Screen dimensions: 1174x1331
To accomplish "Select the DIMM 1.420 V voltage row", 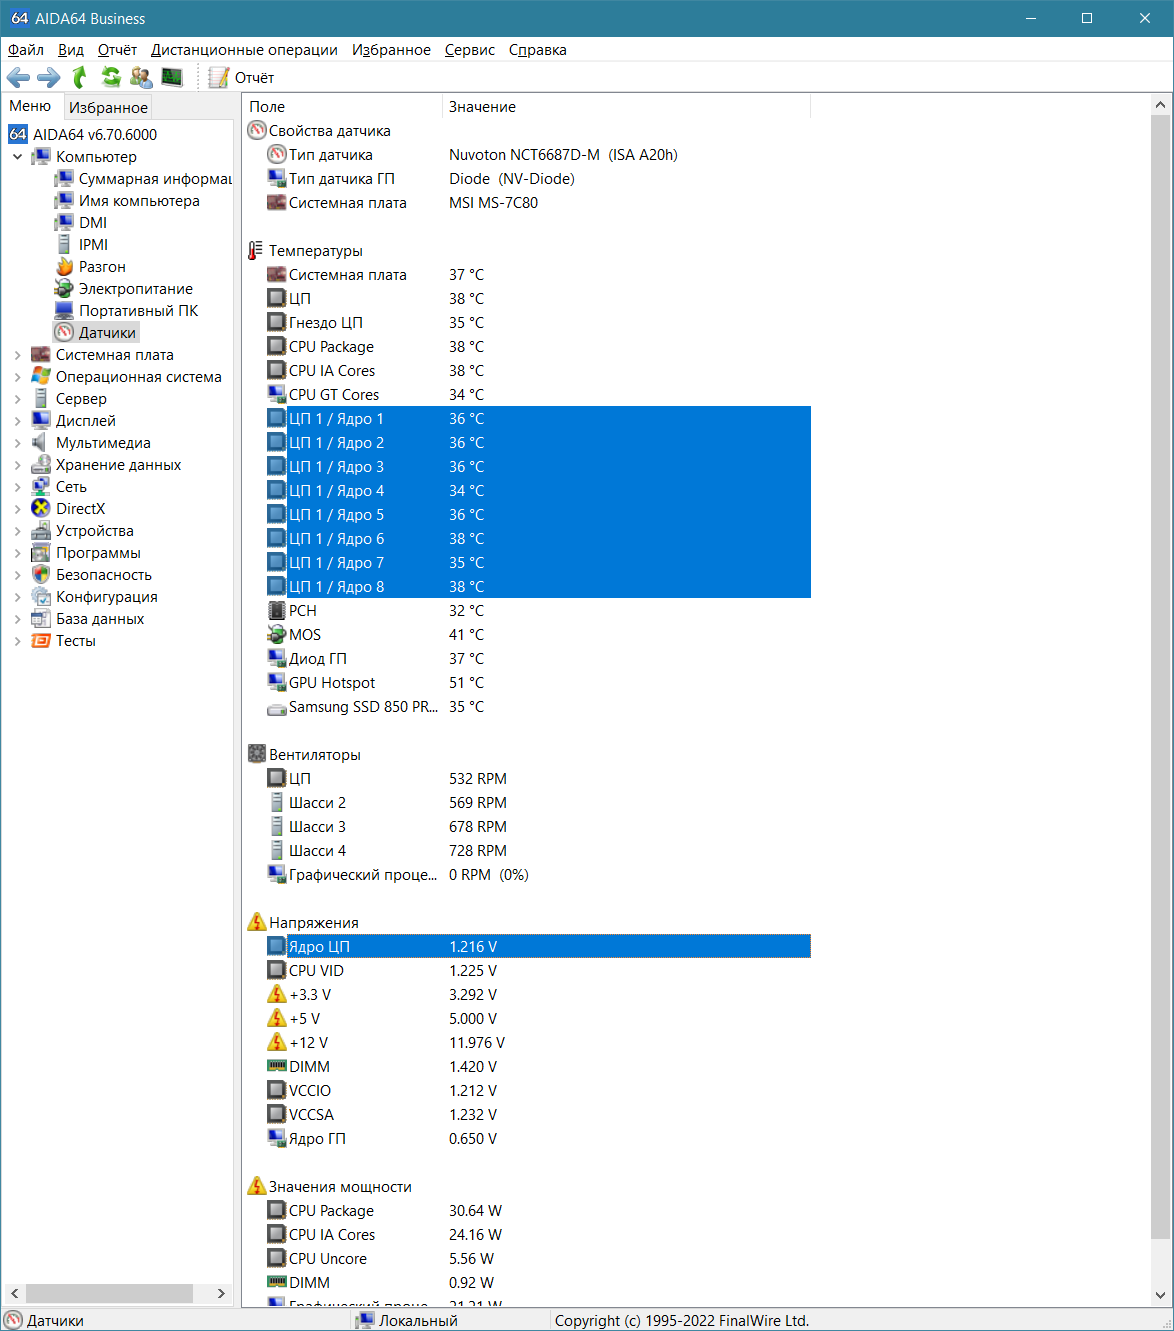I will pyautogui.click(x=538, y=1067).
